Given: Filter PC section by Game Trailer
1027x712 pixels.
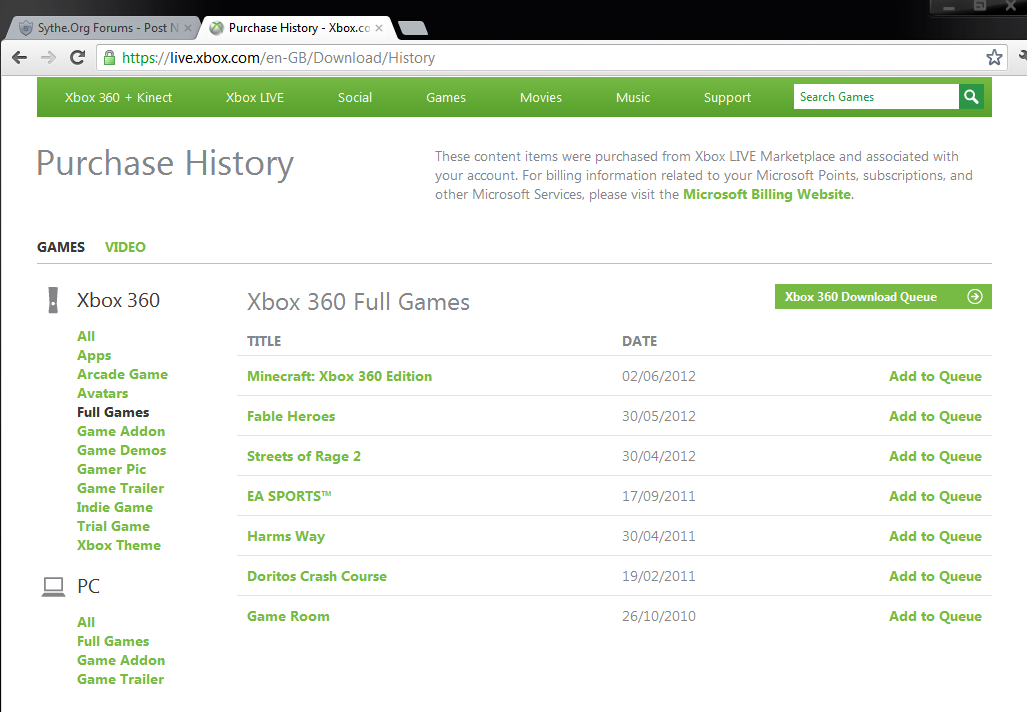Looking at the screenshot, I should [x=121, y=679].
